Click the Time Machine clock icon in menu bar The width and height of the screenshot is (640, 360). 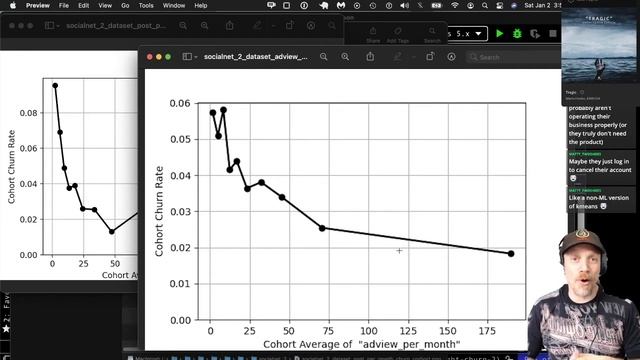(x=373, y=6)
